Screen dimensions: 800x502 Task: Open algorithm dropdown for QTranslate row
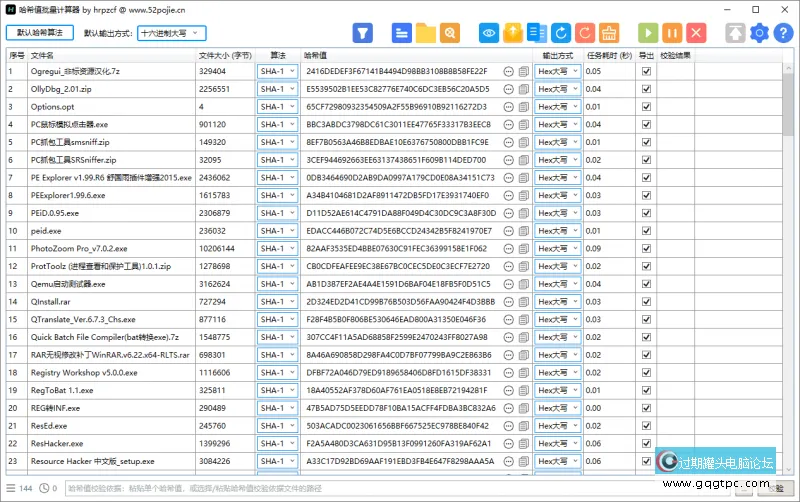tap(277, 319)
